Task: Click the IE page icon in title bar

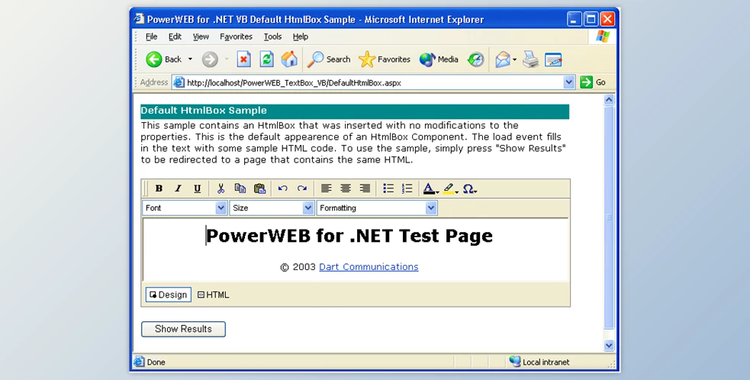Action: (x=139, y=19)
